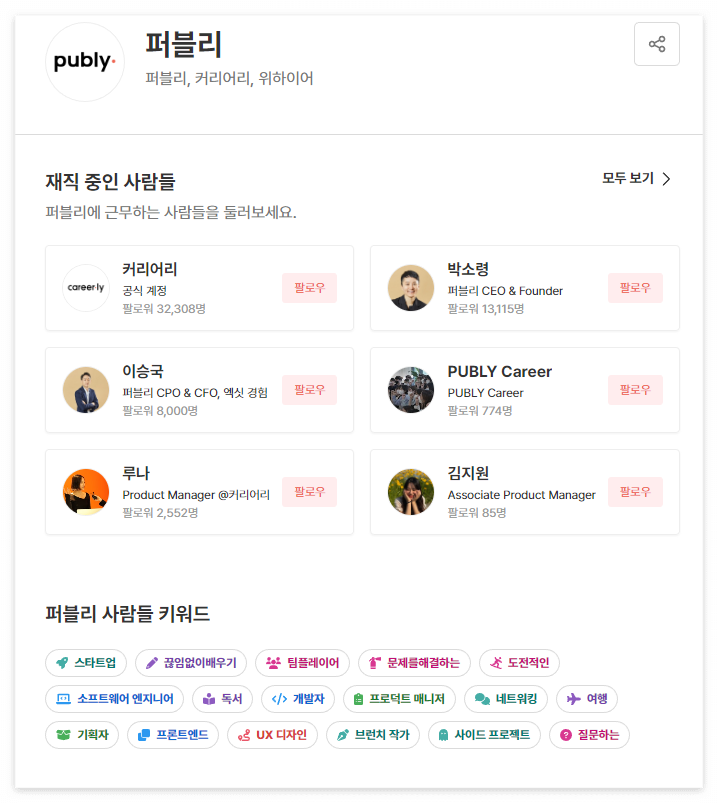Click 김지원's profile picture

click(x=411, y=491)
